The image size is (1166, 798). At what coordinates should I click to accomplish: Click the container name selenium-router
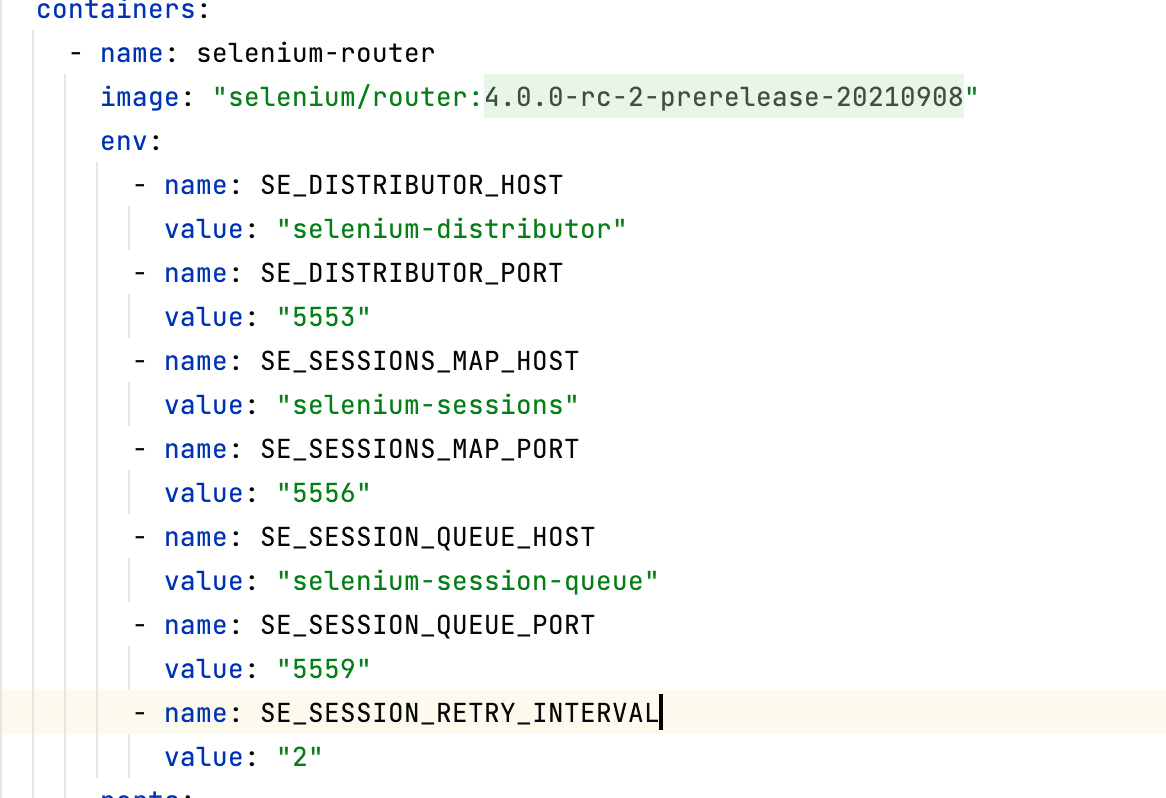(x=315, y=54)
